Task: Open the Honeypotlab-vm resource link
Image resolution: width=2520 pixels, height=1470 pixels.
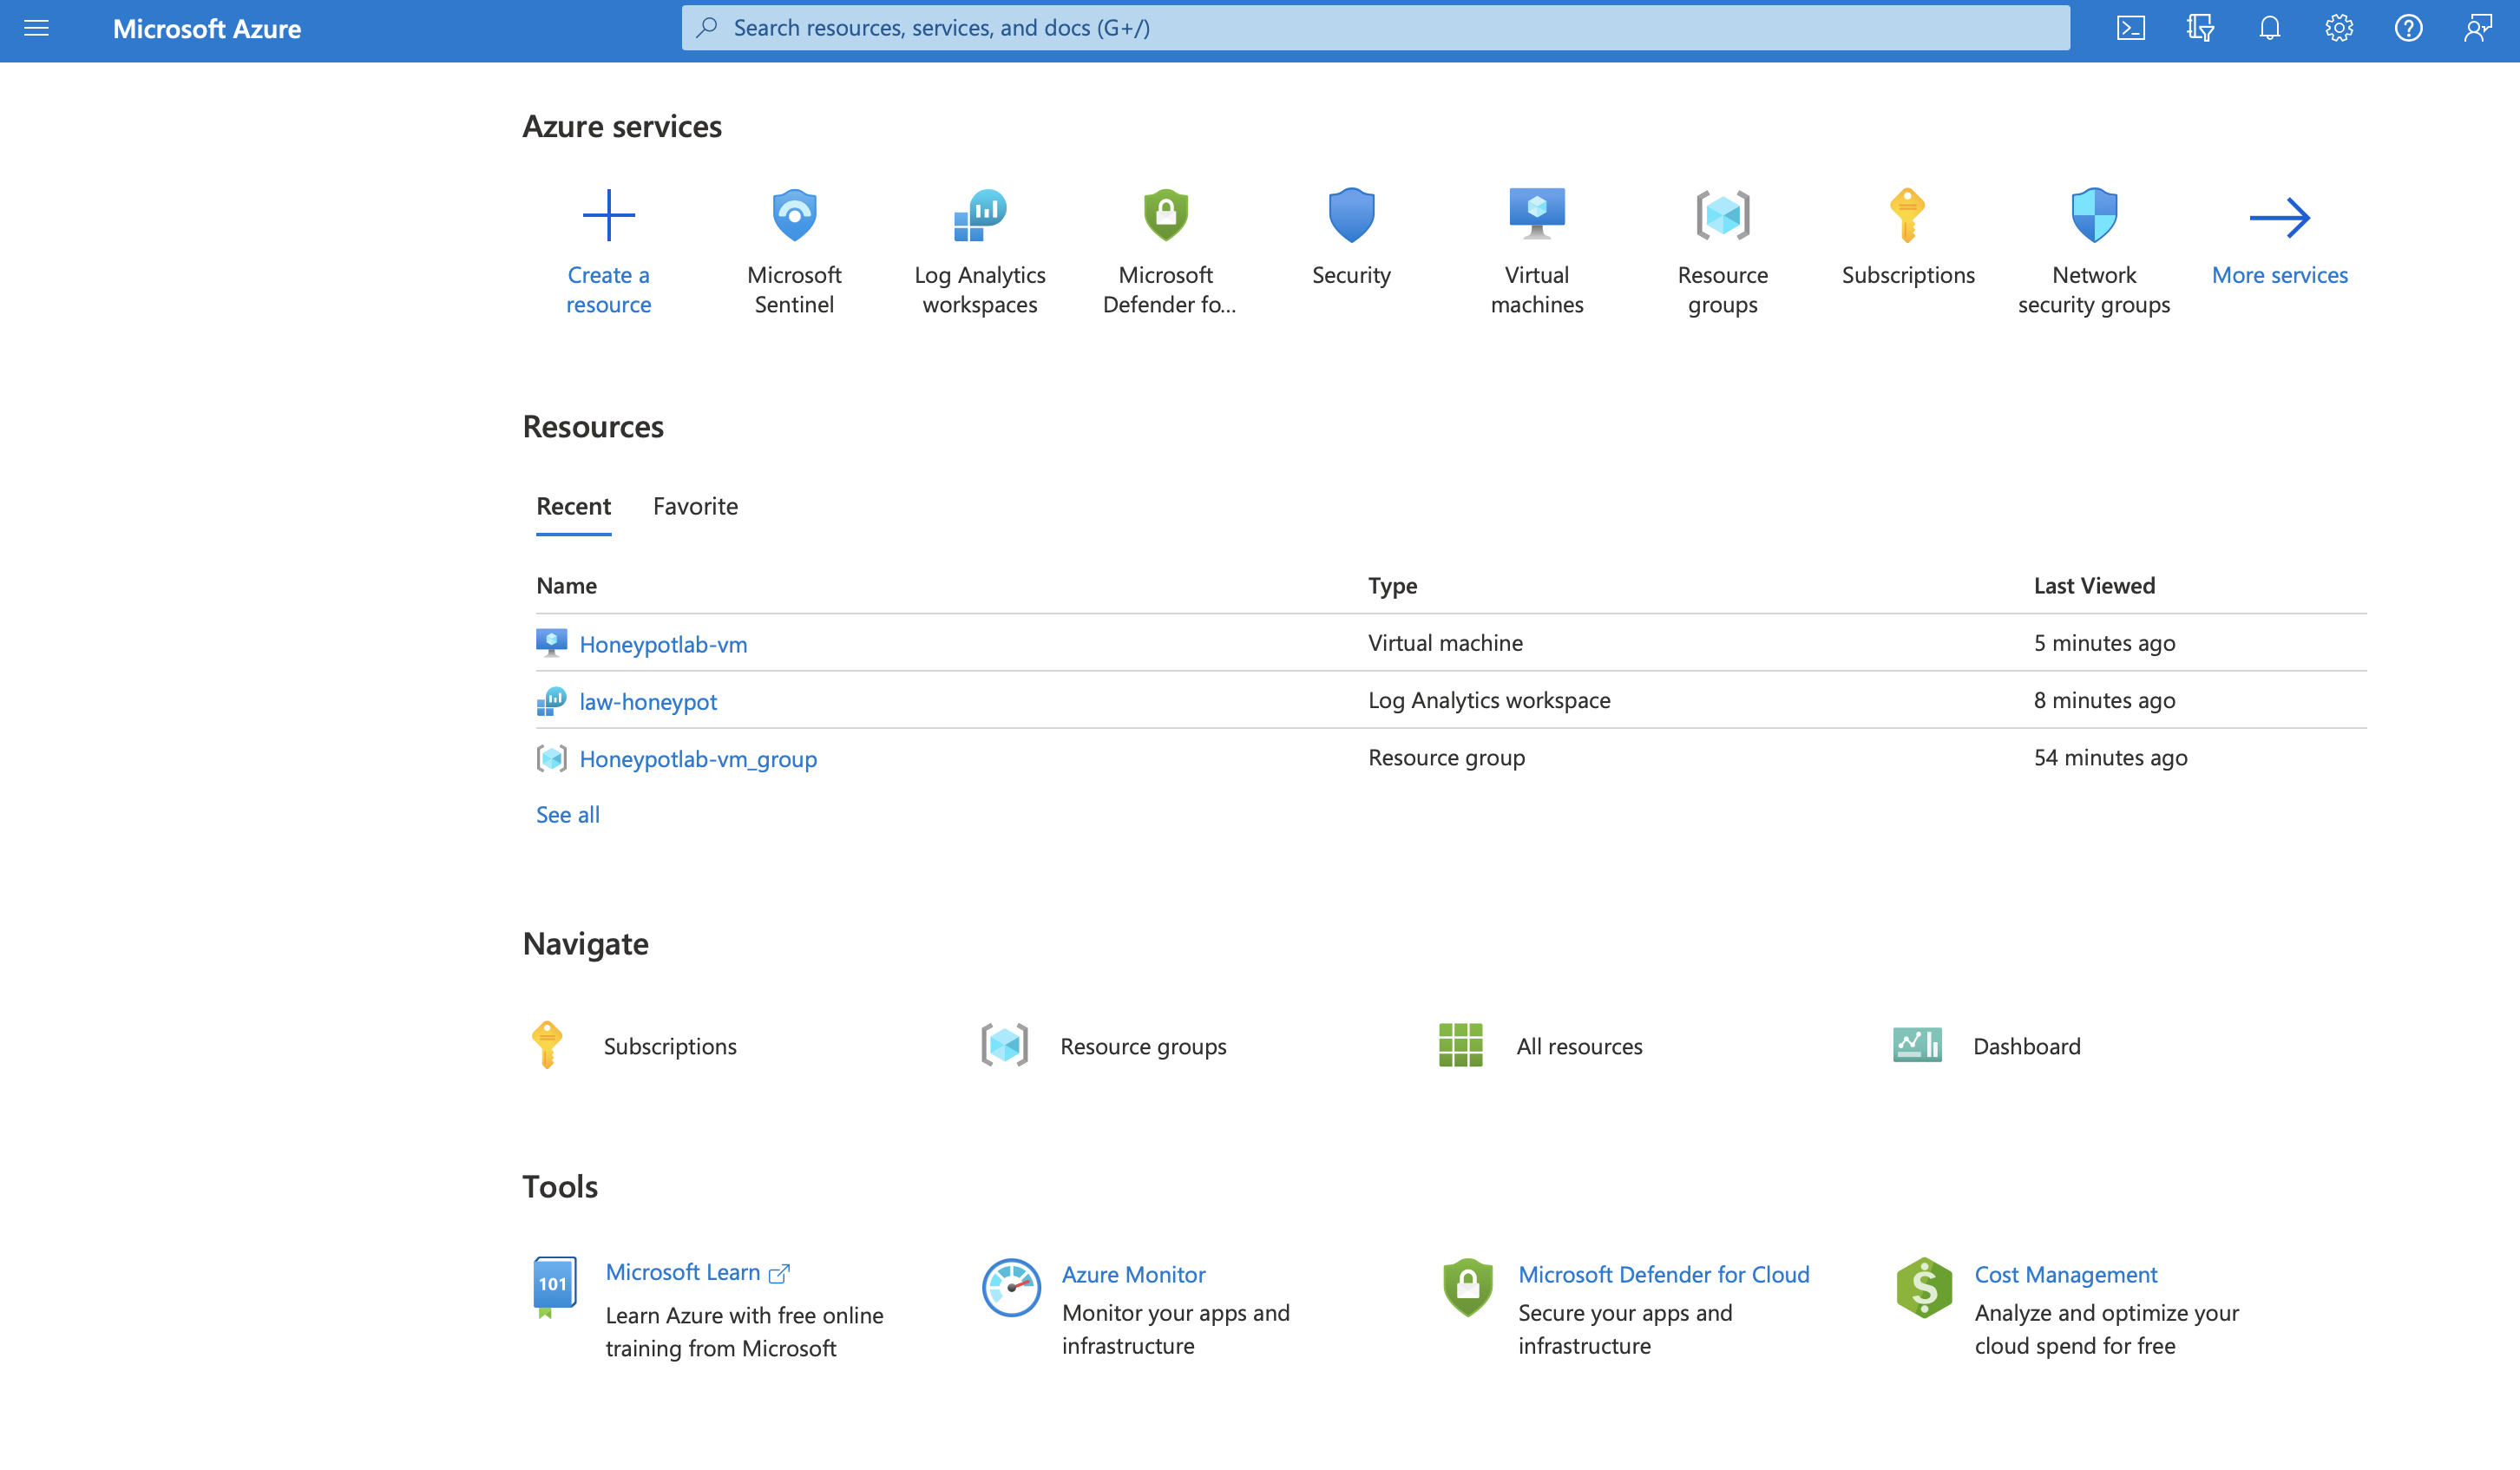Action: [663, 644]
